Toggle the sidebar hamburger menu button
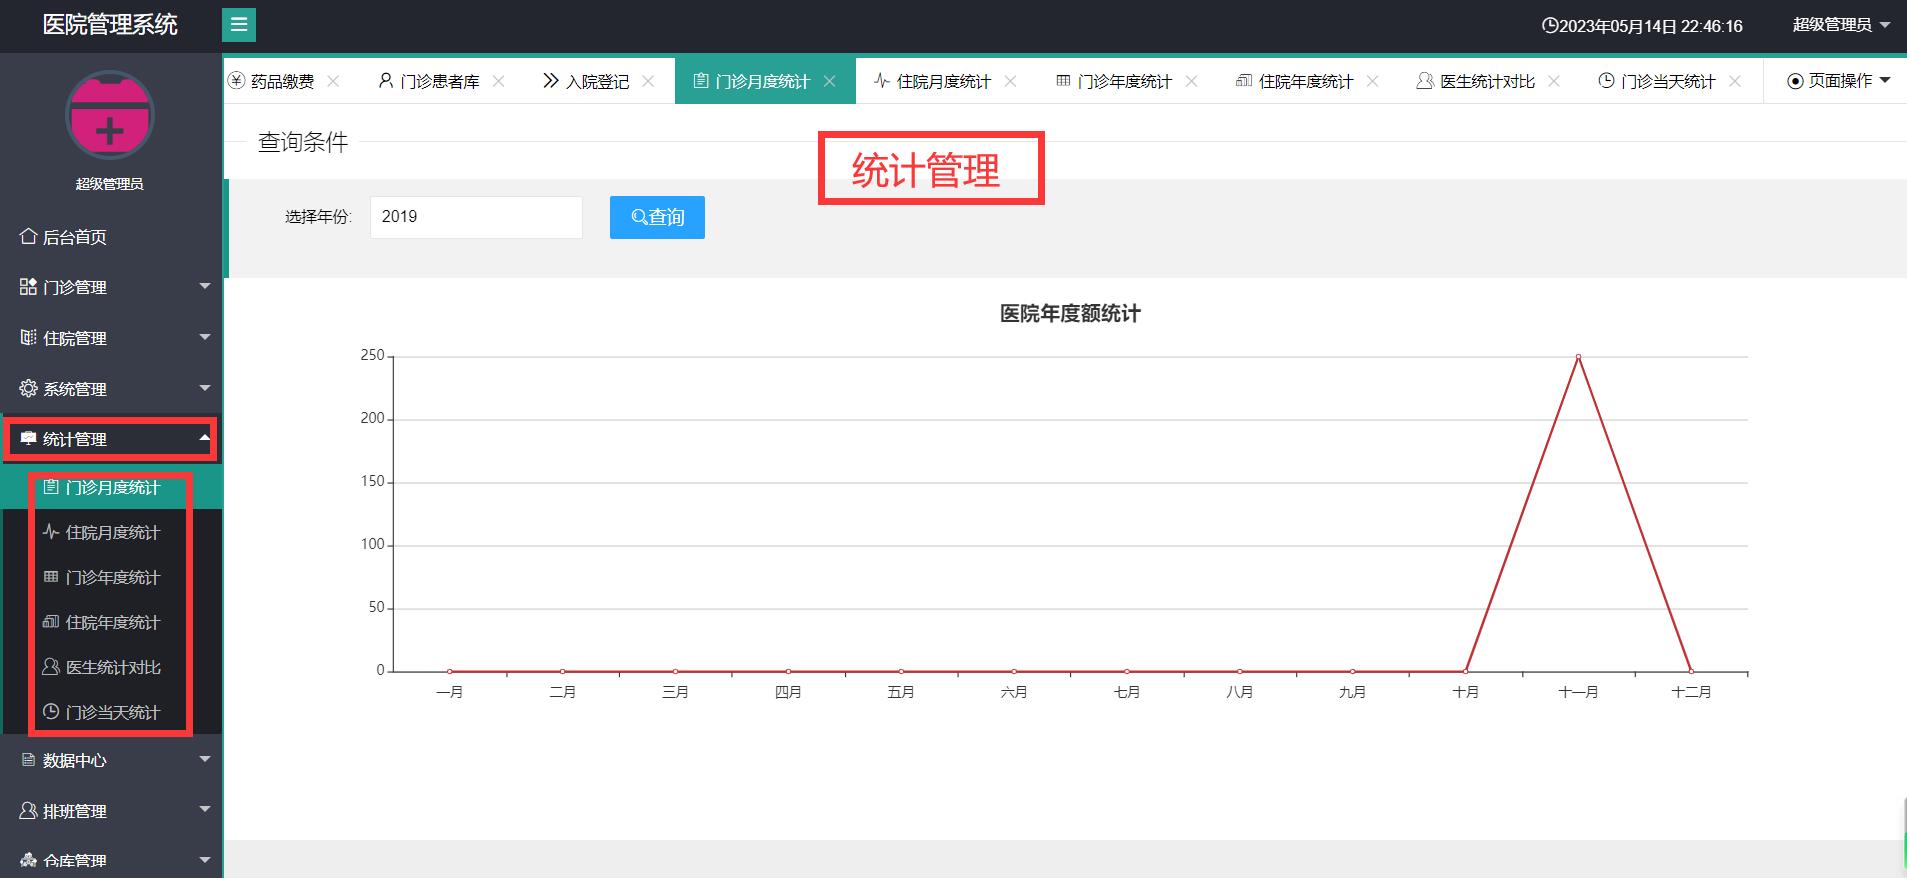Image resolution: width=1907 pixels, height=878 pixels. pyautogui.click(x=239, y=25)
